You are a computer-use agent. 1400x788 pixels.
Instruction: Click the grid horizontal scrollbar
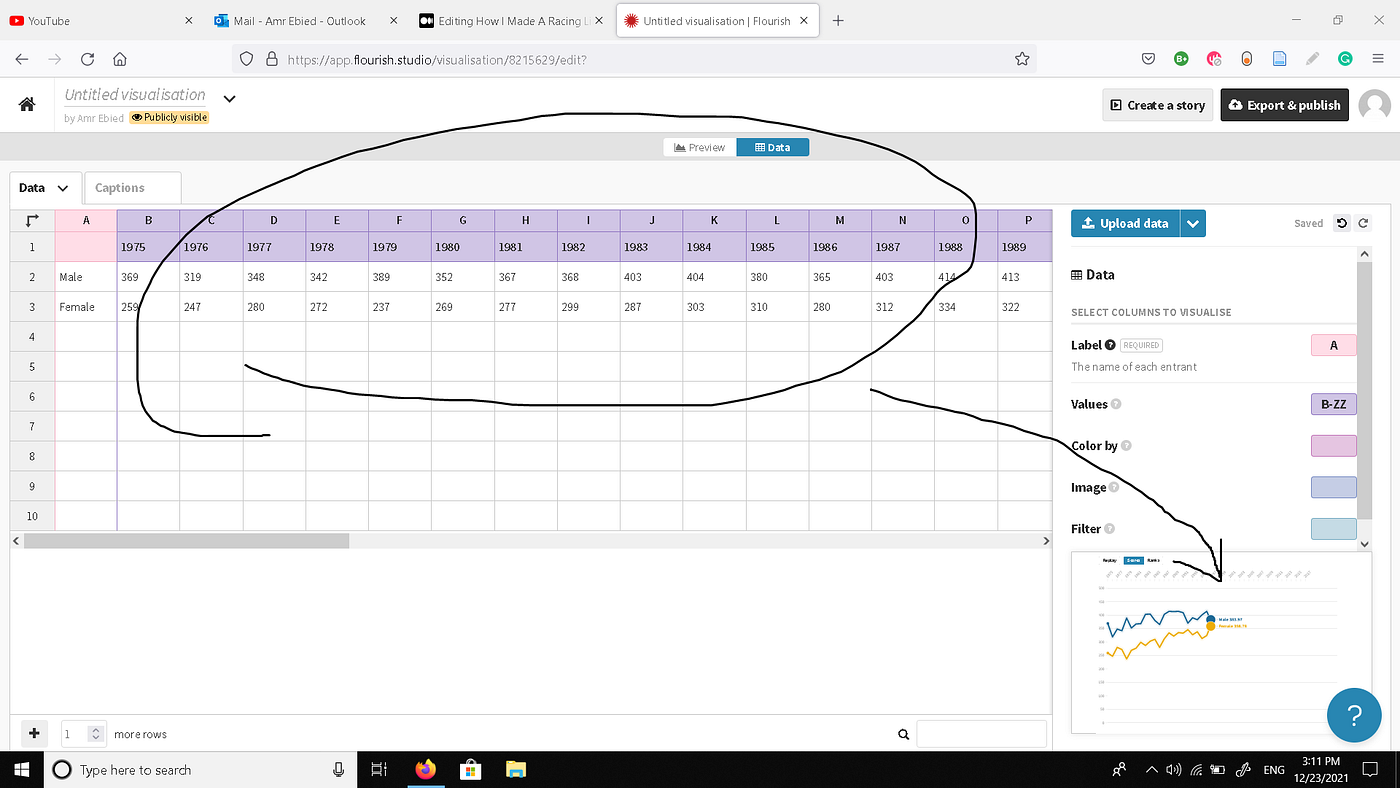186,541
